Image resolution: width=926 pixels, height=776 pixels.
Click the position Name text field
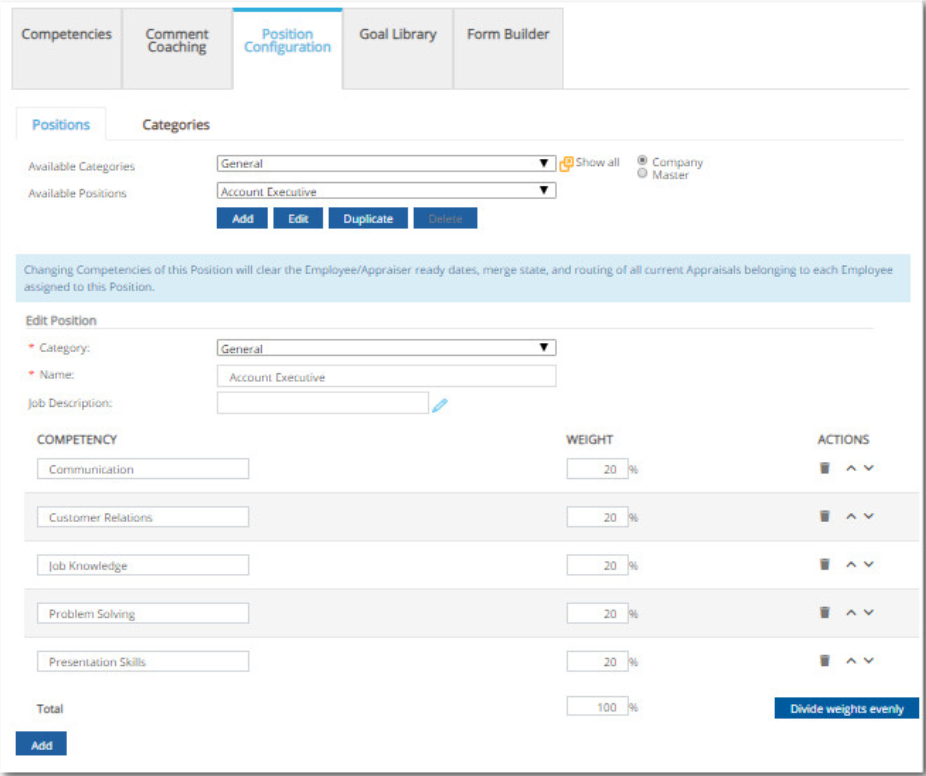[x=386, y=377]
